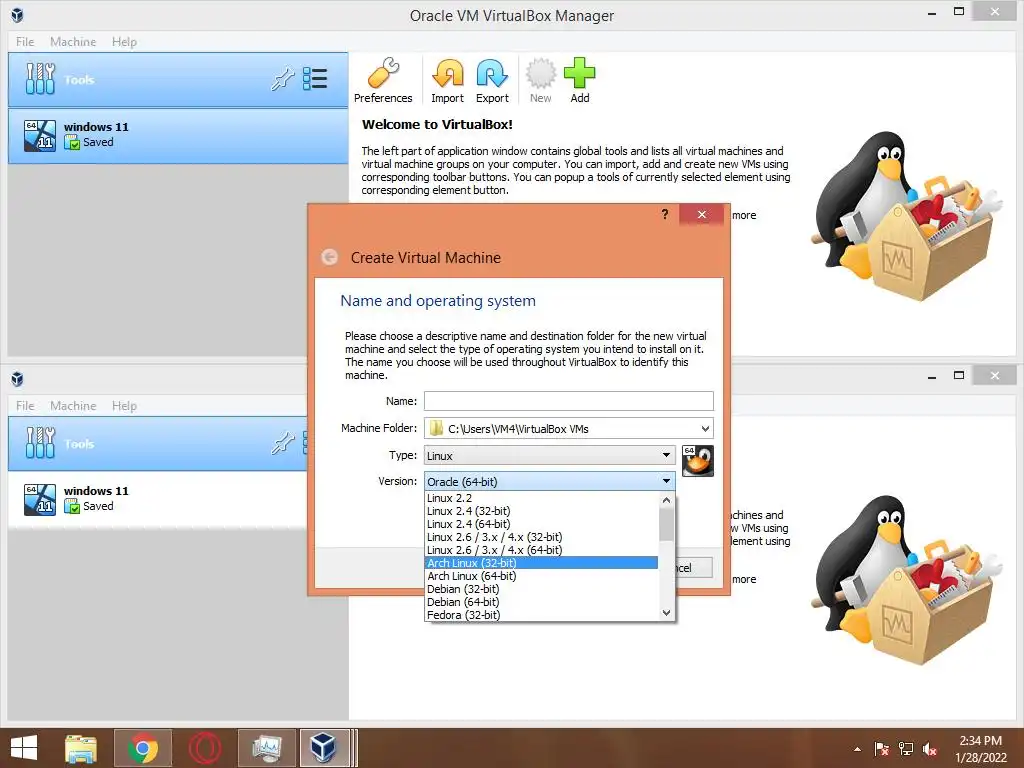Screen dimensions: 1024x768
Task: Open the Help menu in the top window
Action: pyautogui.click(x=124, y=42)
